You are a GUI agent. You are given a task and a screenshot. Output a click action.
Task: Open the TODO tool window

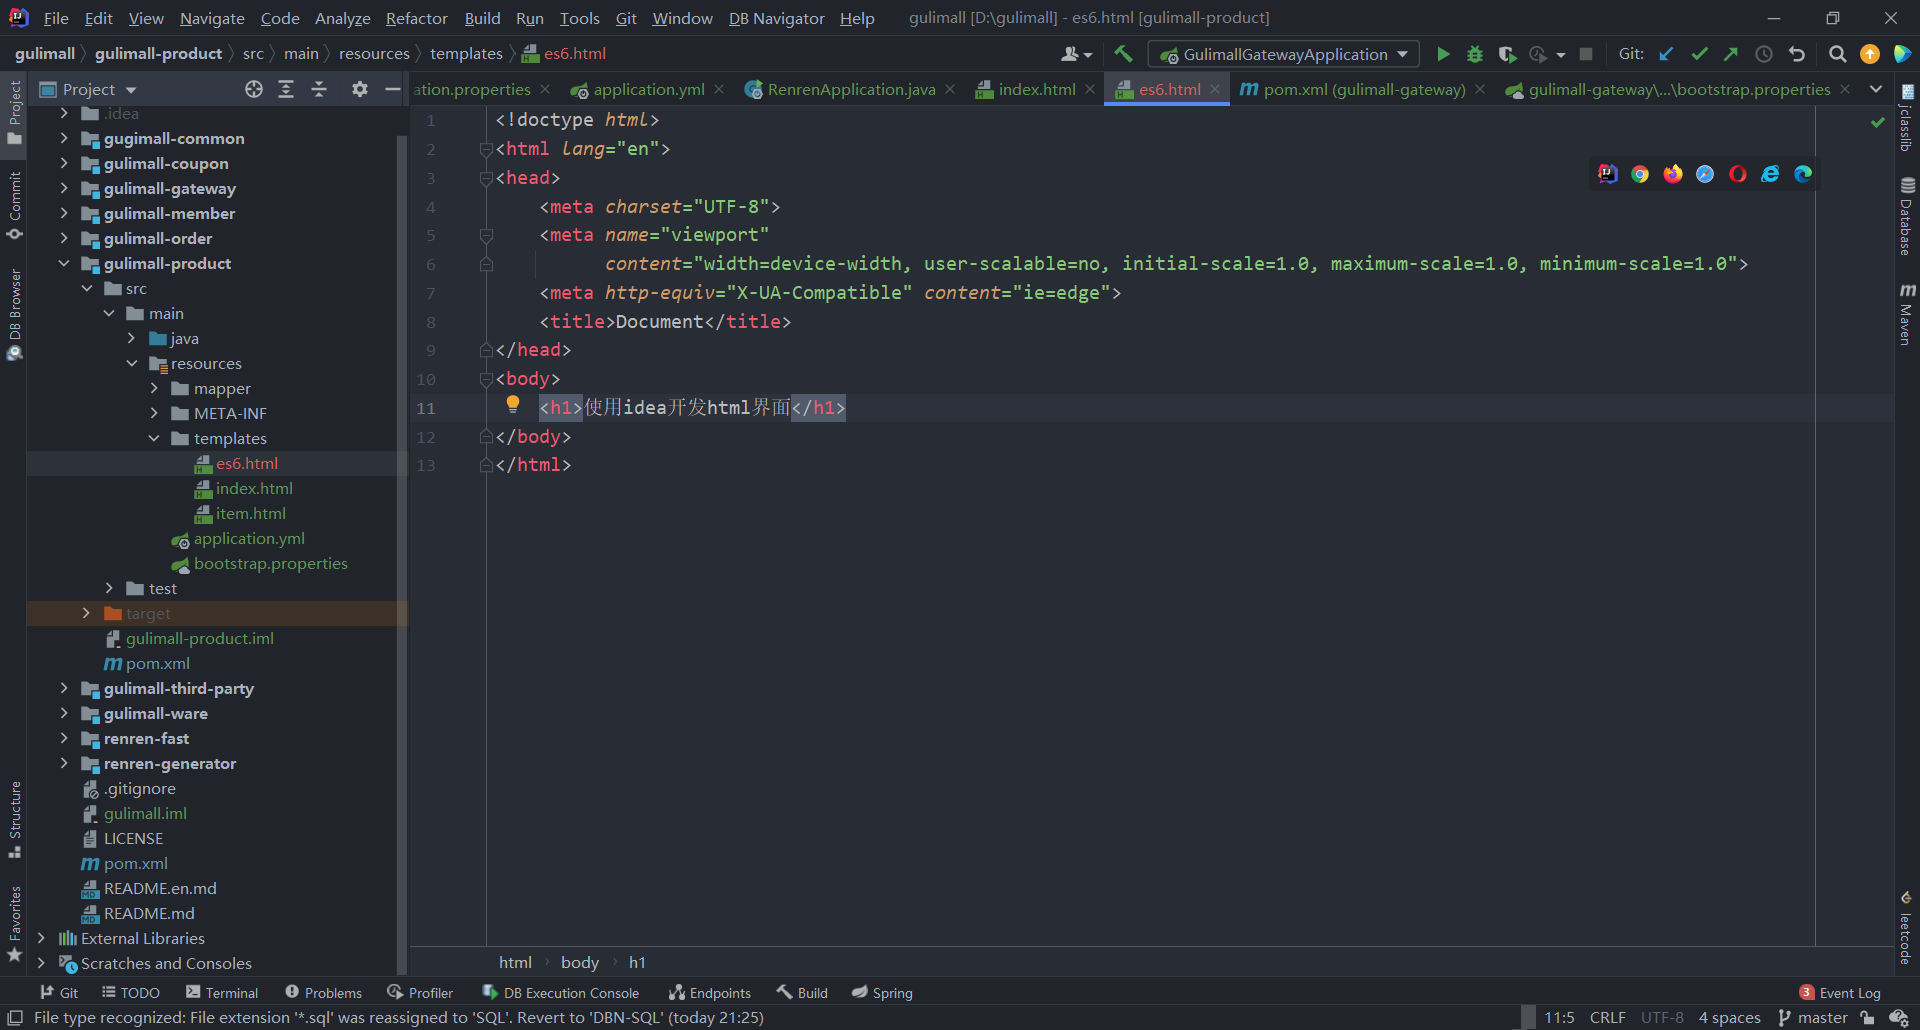pyautogui.click(x=131, y=993)
